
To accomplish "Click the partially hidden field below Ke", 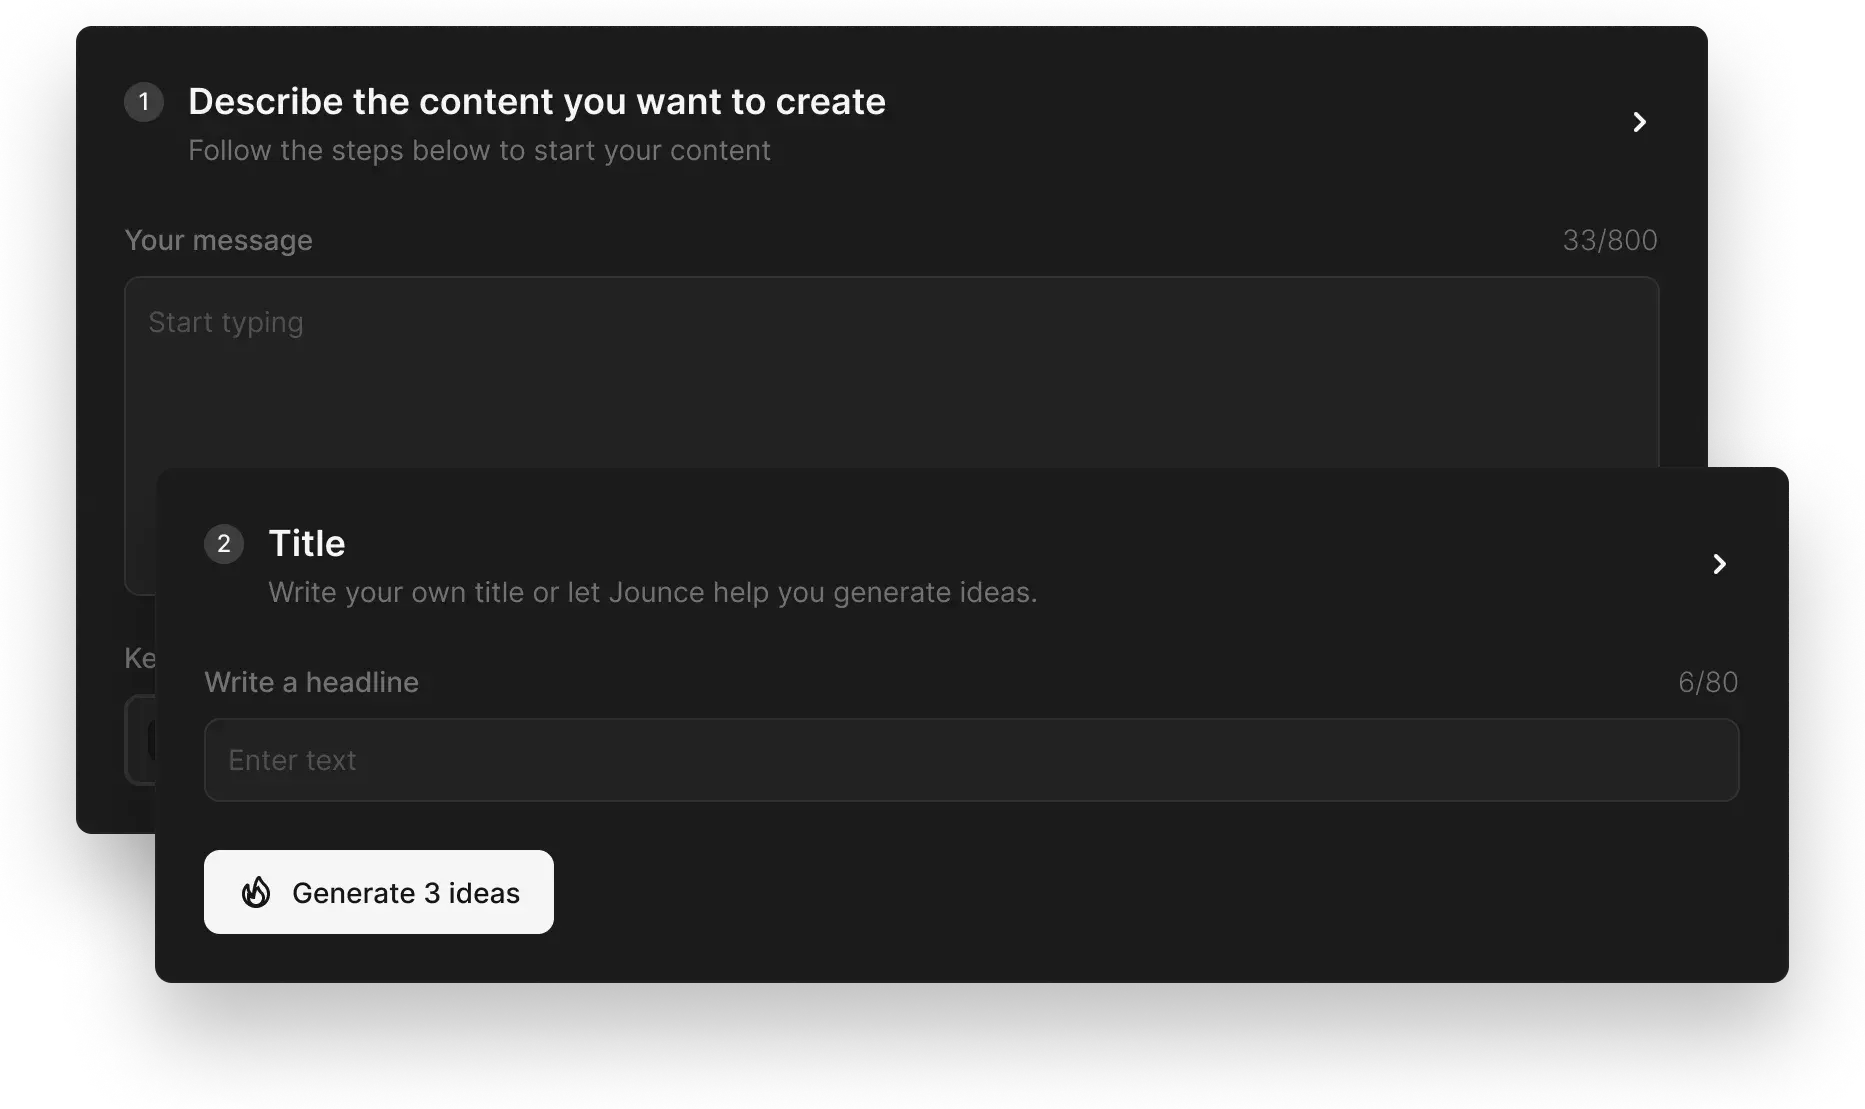I will 140,740.
